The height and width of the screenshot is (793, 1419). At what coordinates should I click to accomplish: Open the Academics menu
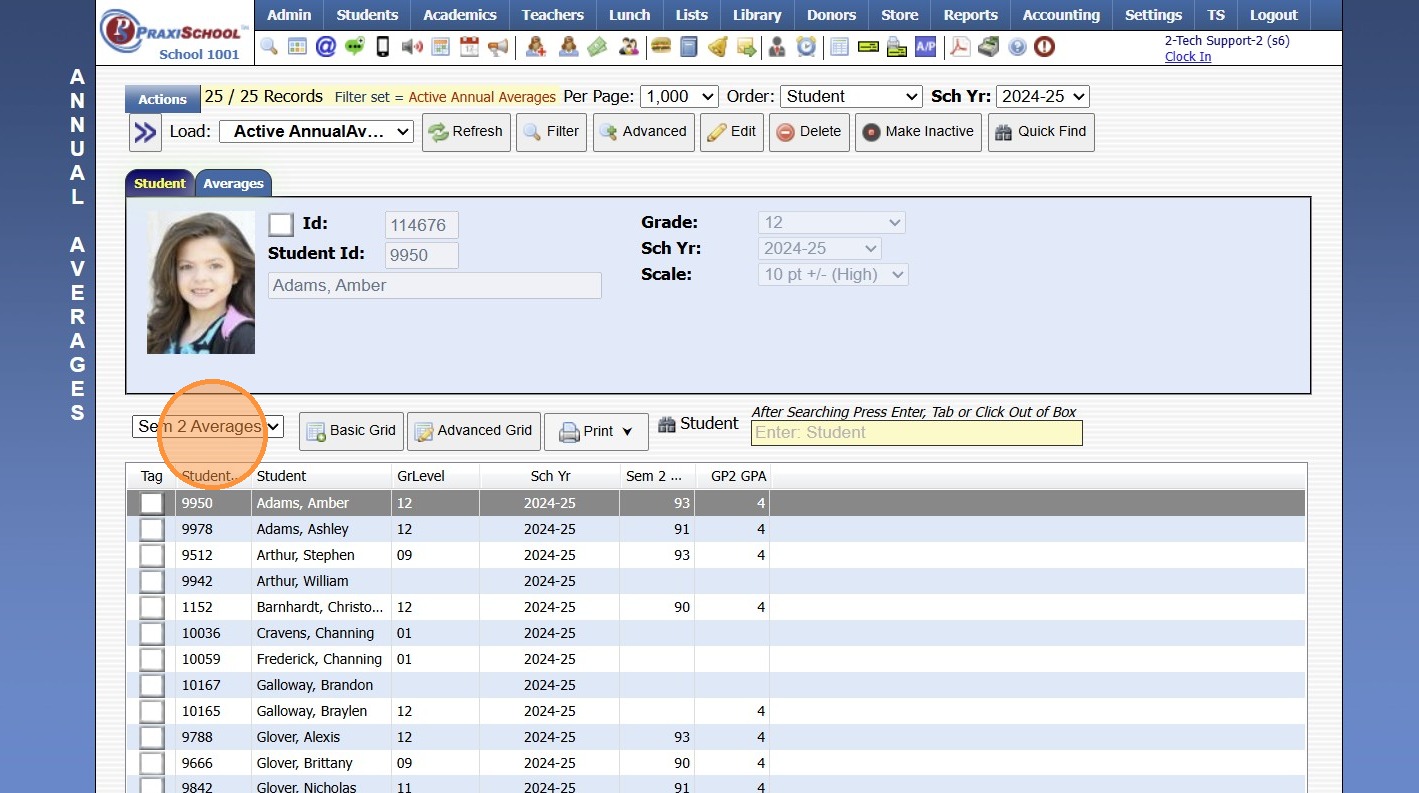click(x=459, y=15)
